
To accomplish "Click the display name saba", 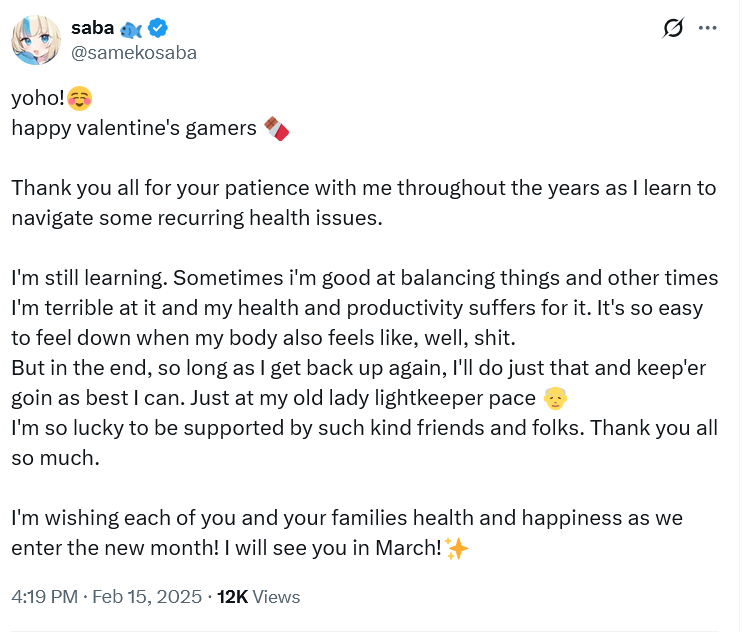I will pos(93,28).
